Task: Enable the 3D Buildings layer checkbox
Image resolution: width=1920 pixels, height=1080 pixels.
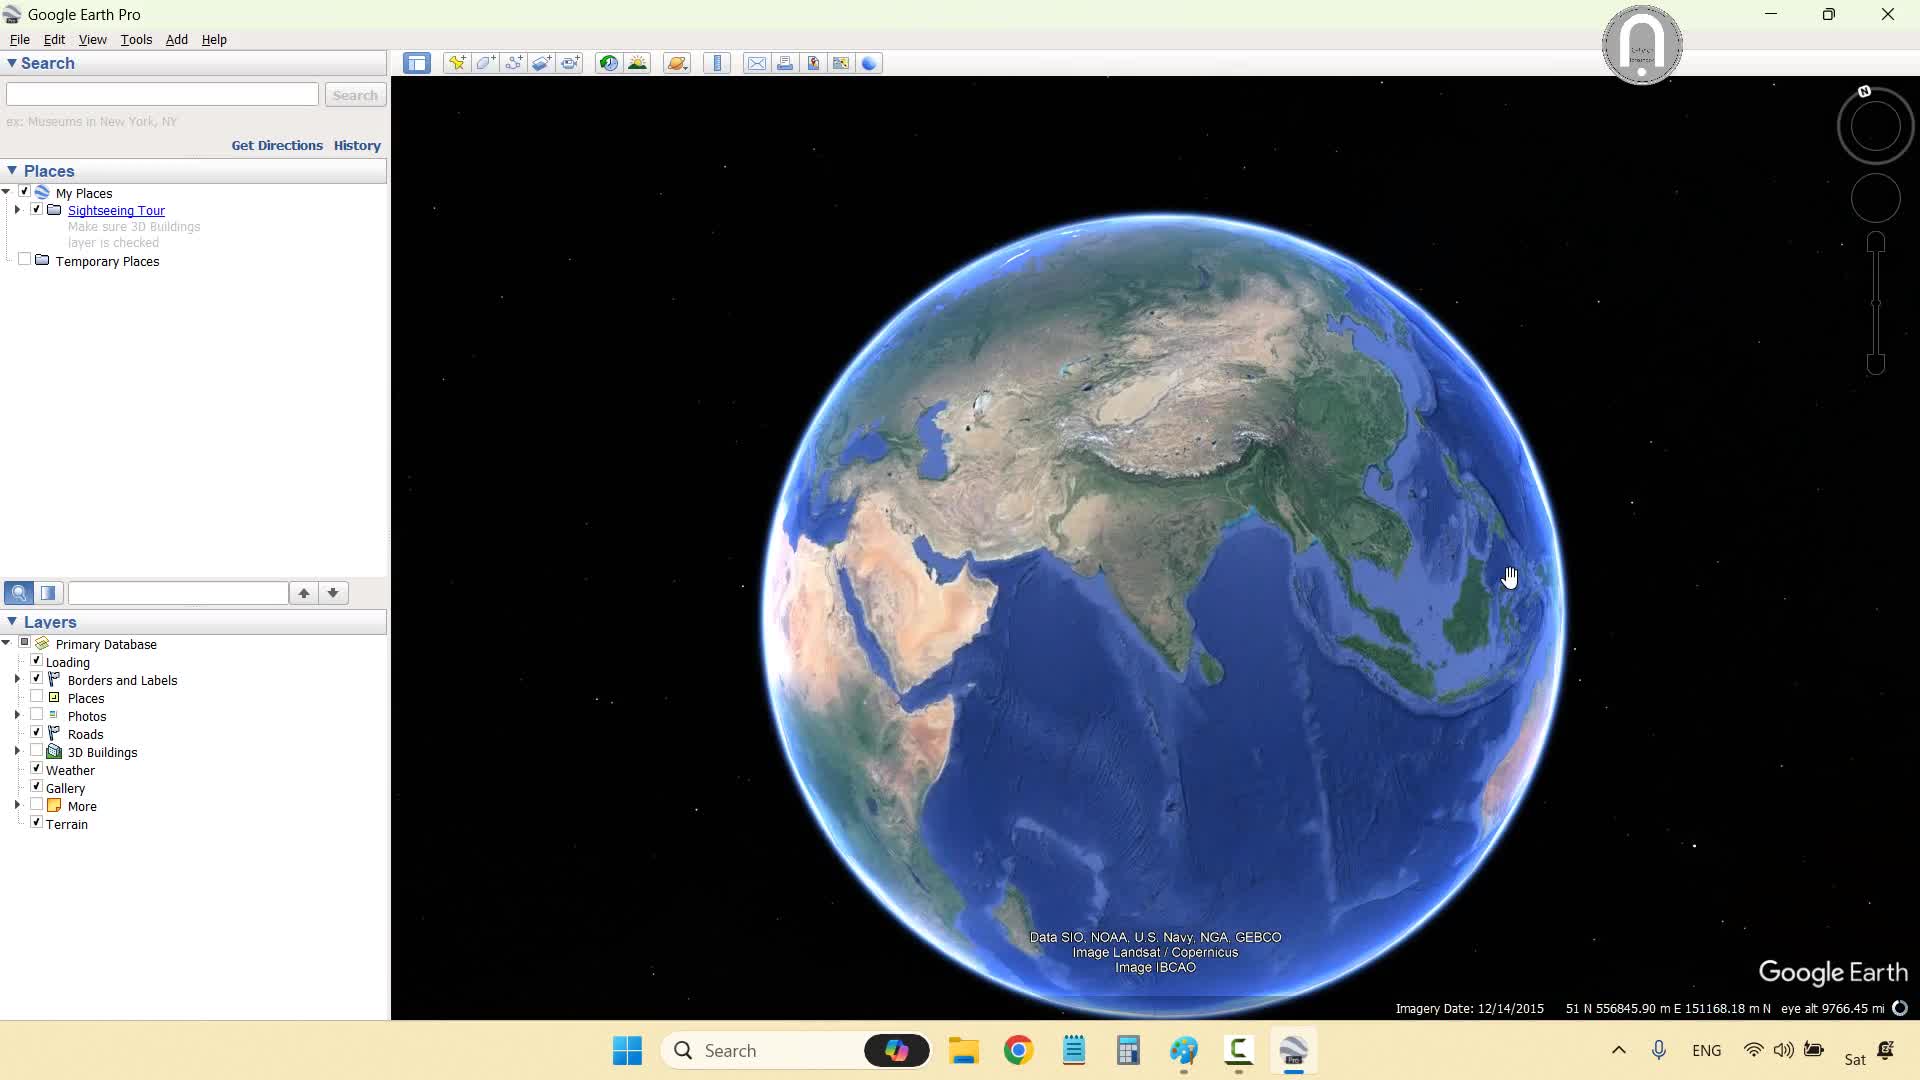Action: click(x=37, y=751)
